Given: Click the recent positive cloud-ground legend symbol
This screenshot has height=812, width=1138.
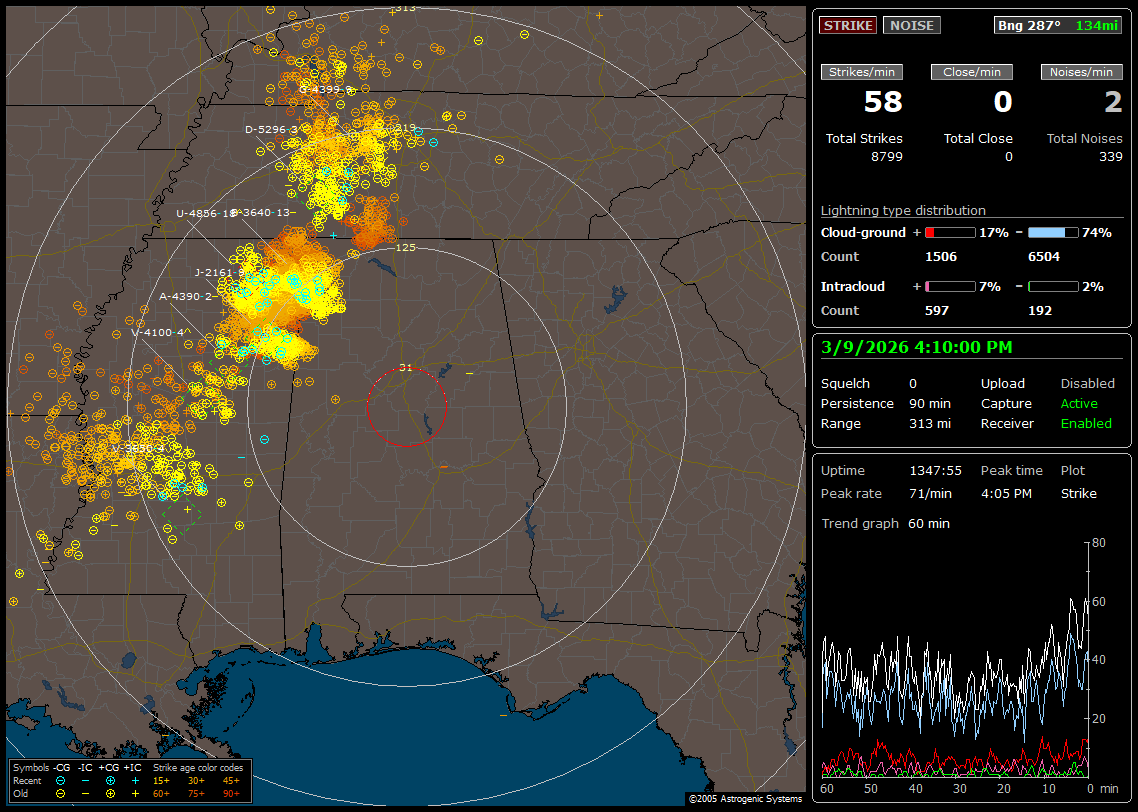Looking at the screenshot, I should (110, 780).
